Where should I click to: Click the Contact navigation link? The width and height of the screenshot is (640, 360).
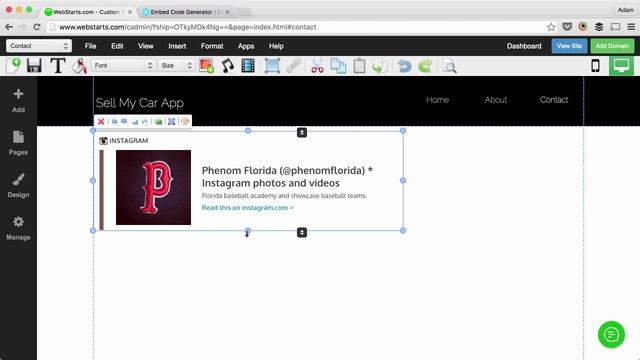tap(554, 100)
